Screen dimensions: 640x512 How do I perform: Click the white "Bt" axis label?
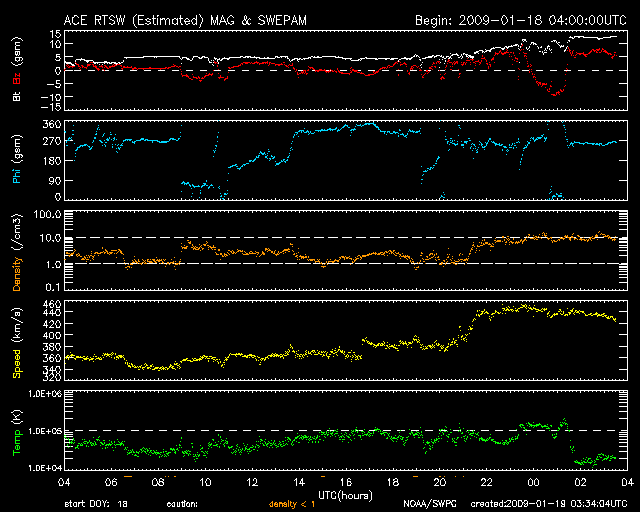tap(17, 96)
